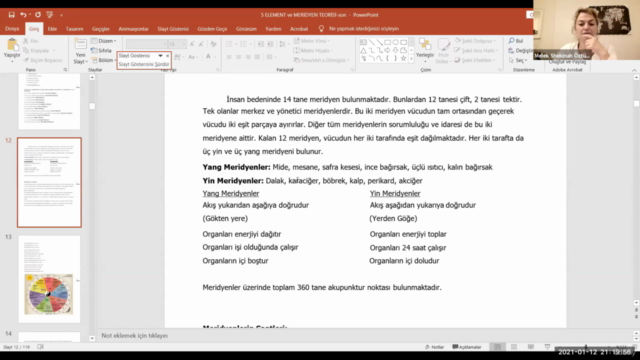The width and height of the screenshot is (640, 360).
Task: Click the Undo arrow icon
Action: (x=23, y=15)
